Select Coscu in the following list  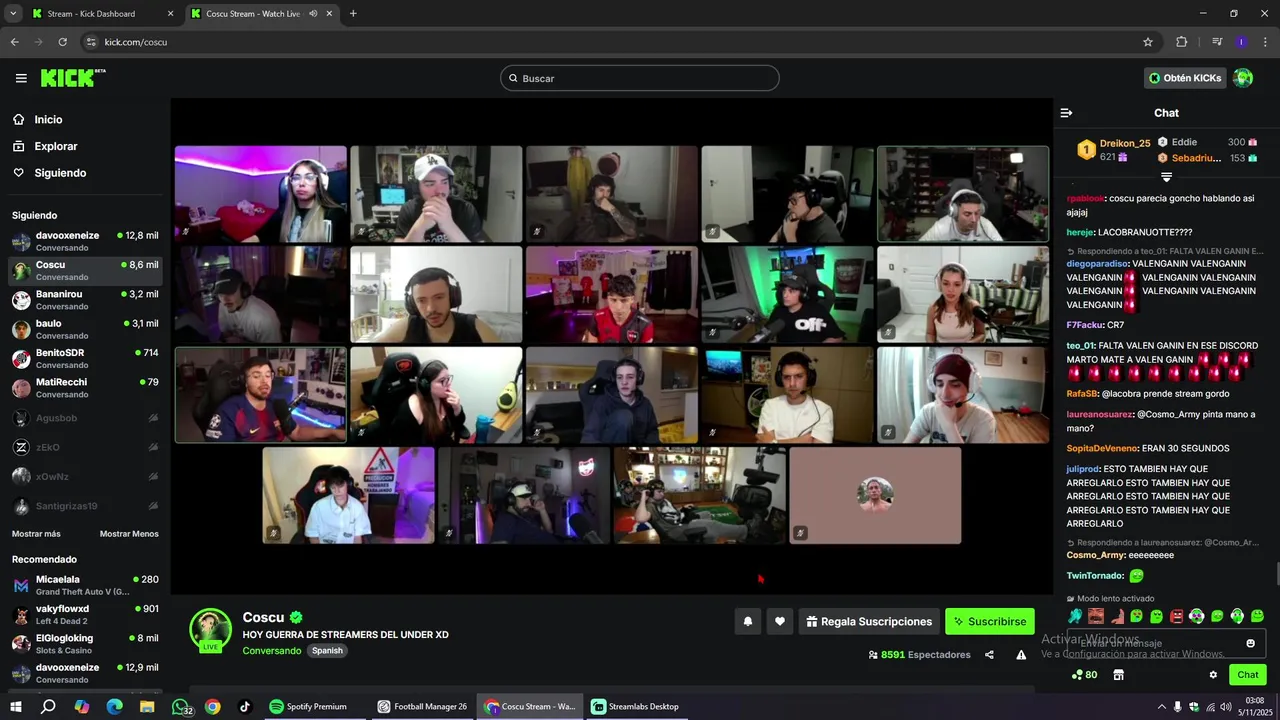click(x=85, y=270)
